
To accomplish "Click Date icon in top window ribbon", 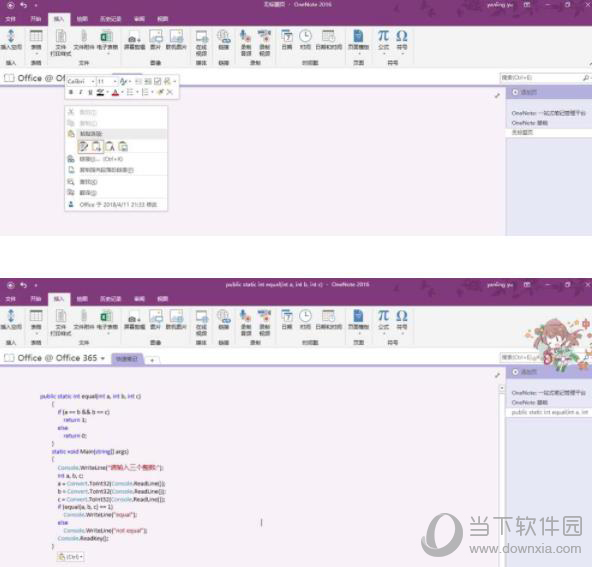I will coord(287,36).
